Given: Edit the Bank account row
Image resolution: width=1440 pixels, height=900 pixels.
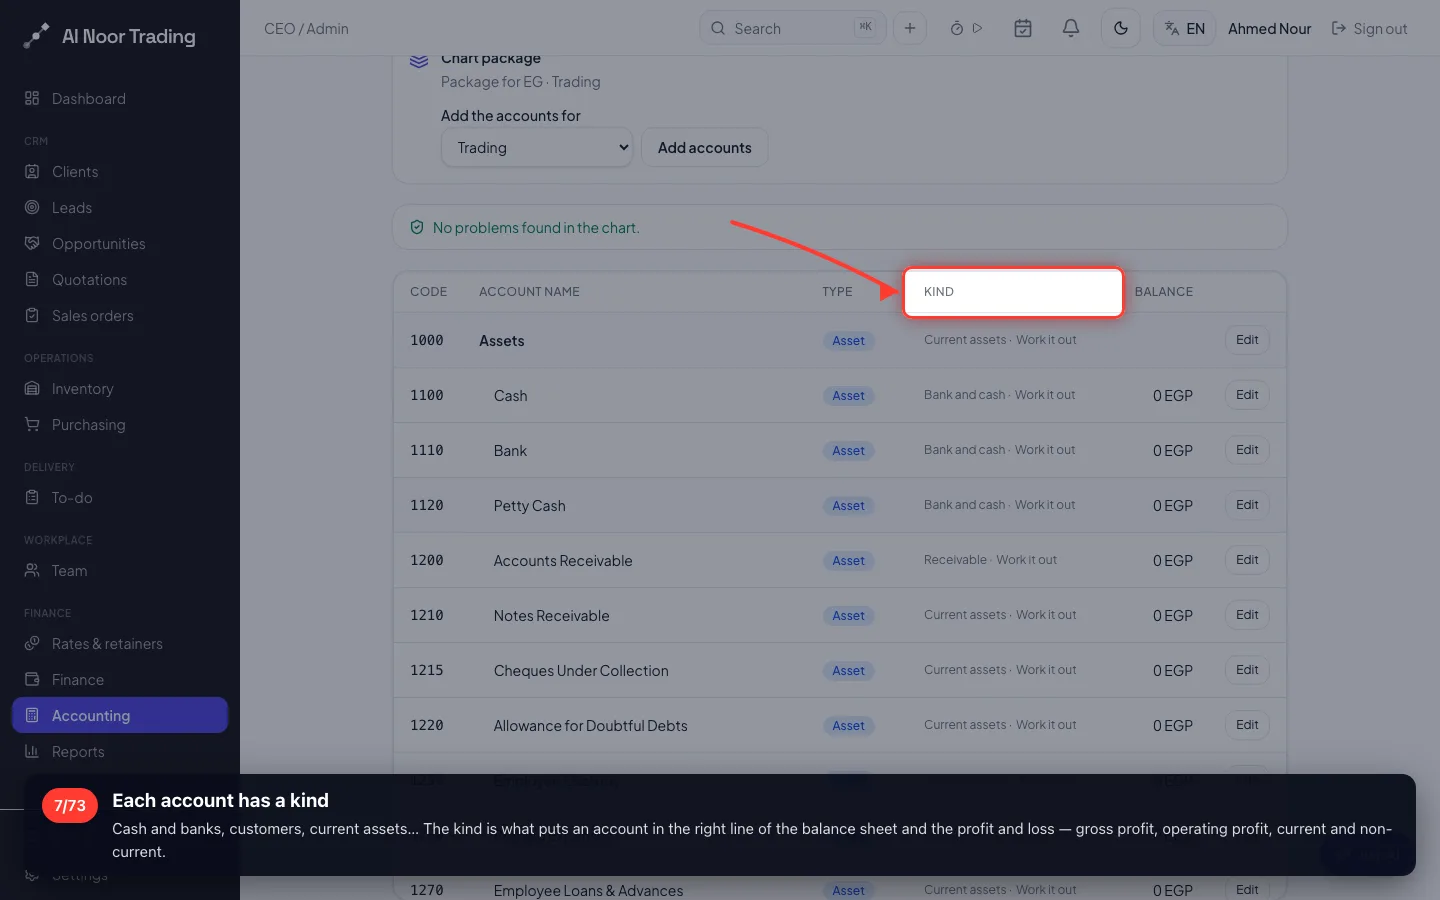Looking at the screenshot, I should coord(1247,450).
